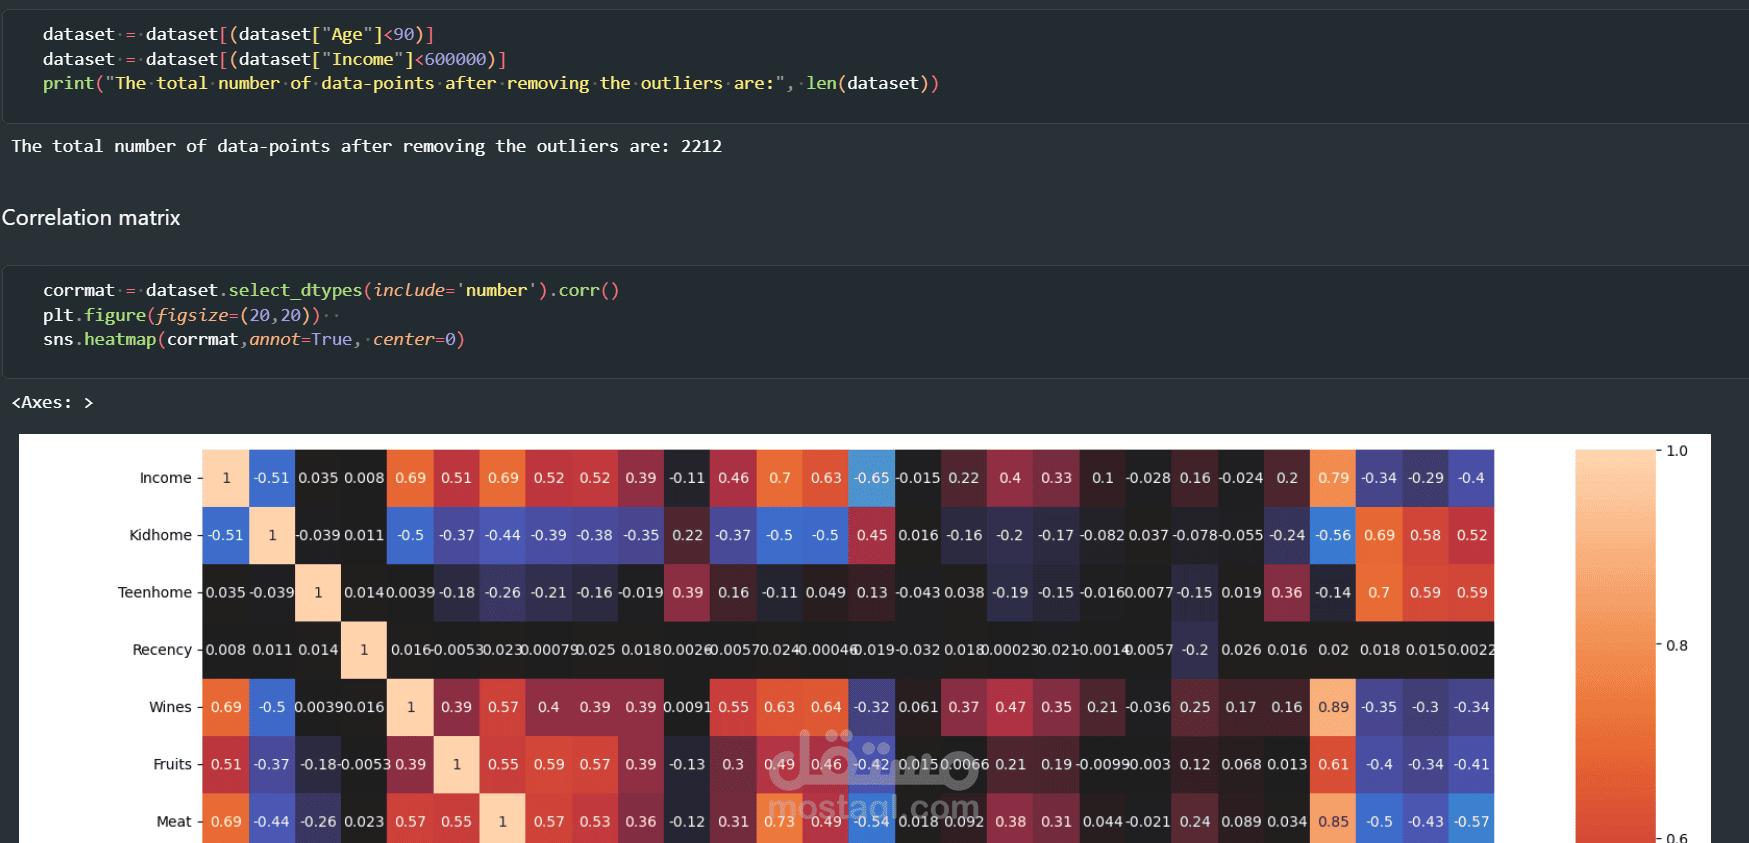This screenshot has width=1749, height=843.
Task: Click the Teenhome row label on heatmap
Action: (154, 592)
